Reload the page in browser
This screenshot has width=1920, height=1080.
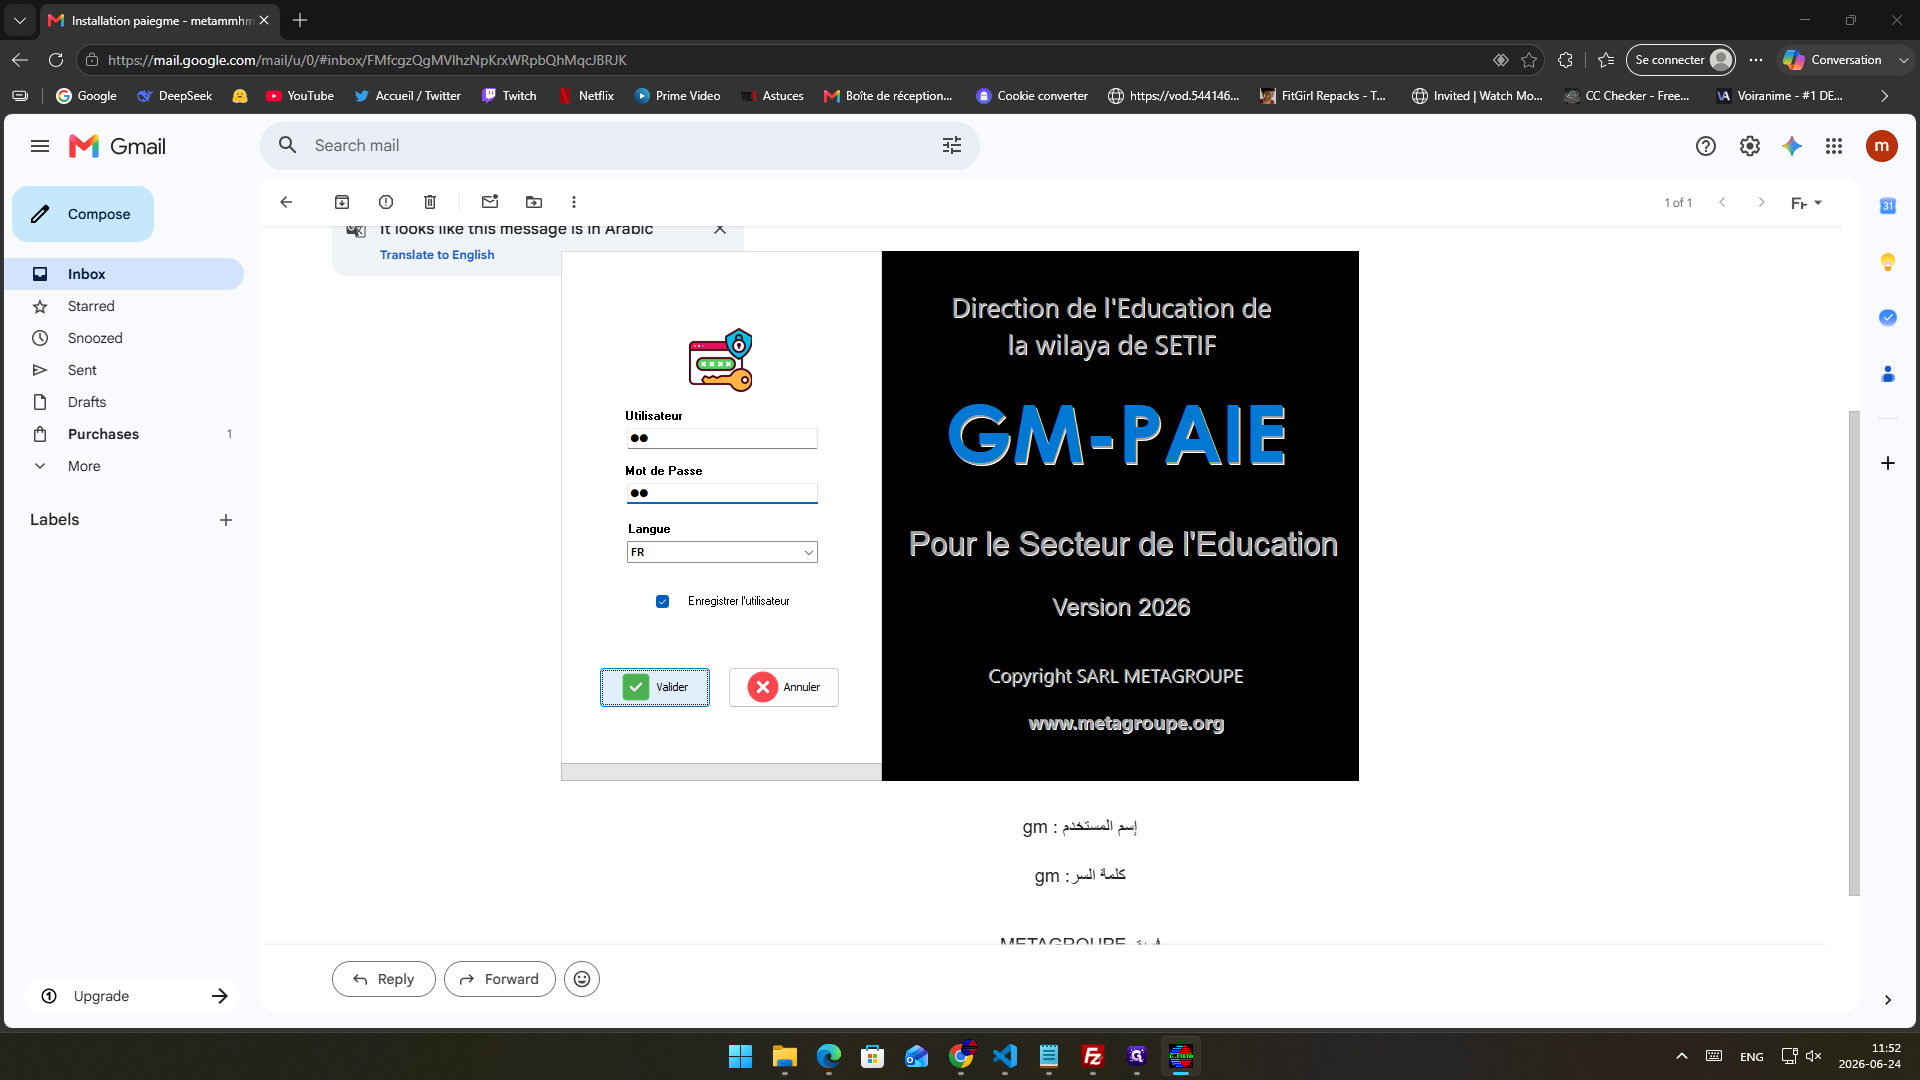coord(56,60)
